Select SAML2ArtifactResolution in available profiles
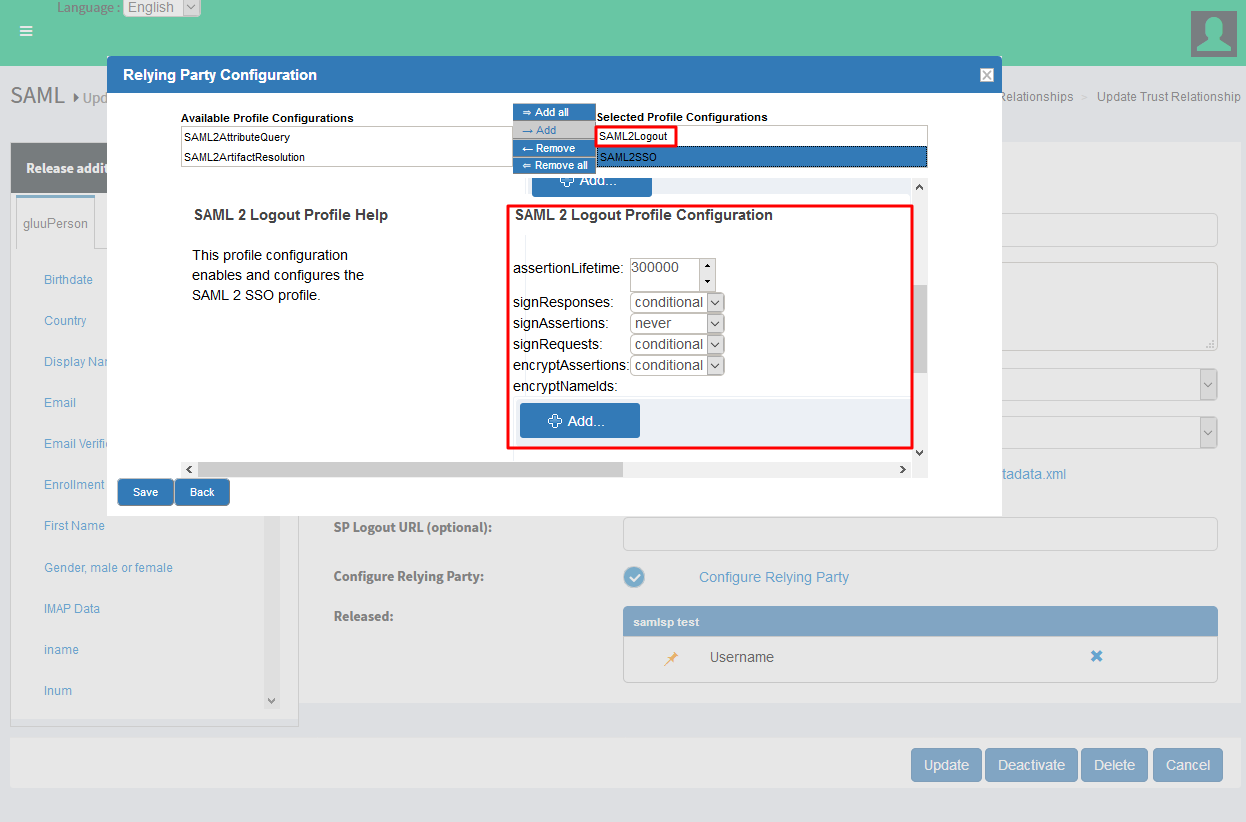The height and width of the screenshot is (822, 1246). (x=347, y=157)
